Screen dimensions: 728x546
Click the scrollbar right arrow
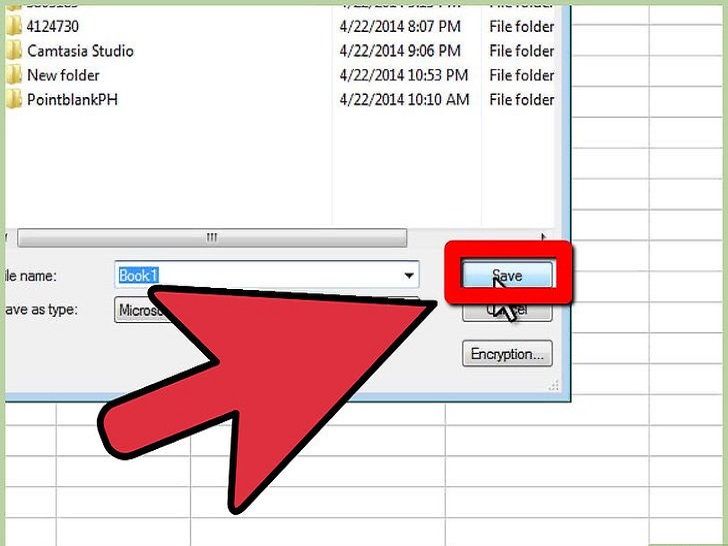(542, 237)
